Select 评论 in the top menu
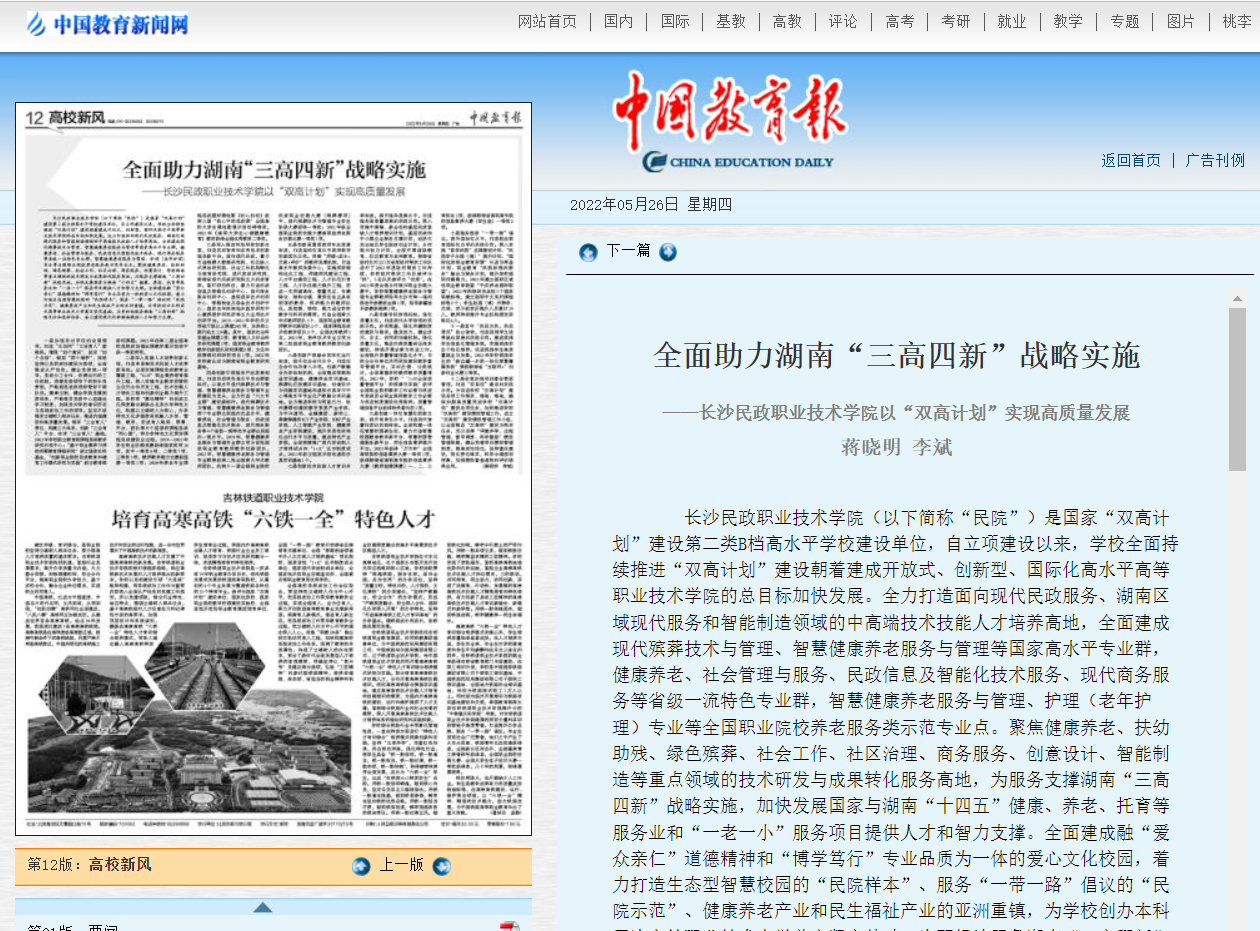 coord(843,21)
